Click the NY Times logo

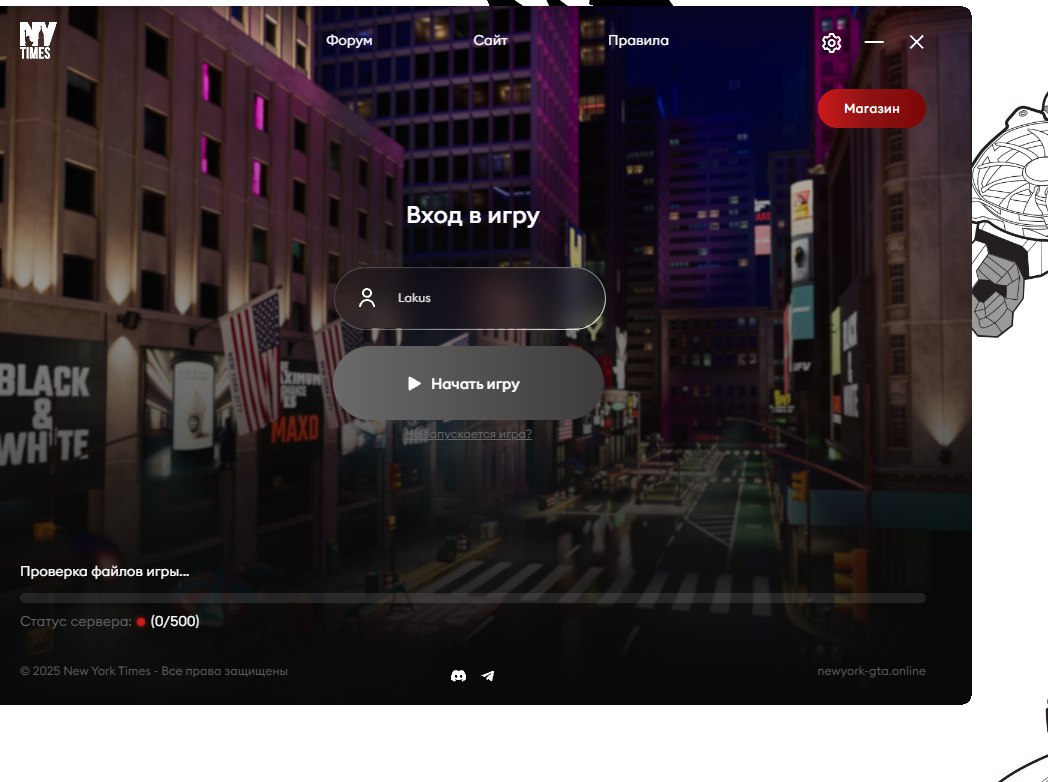[x=38, y=41]
